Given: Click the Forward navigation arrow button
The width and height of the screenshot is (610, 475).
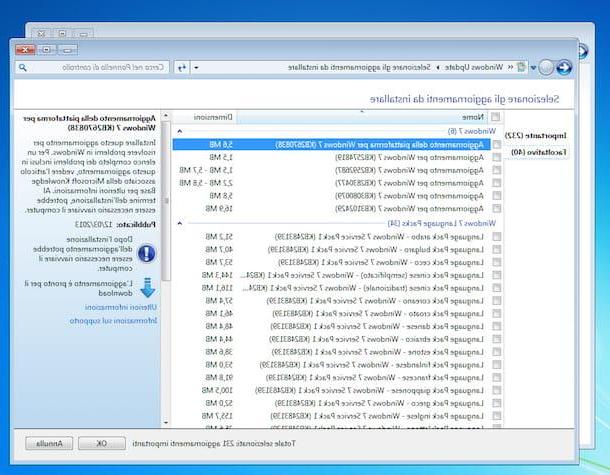Looking at the screenshot, I should point(546,68).
